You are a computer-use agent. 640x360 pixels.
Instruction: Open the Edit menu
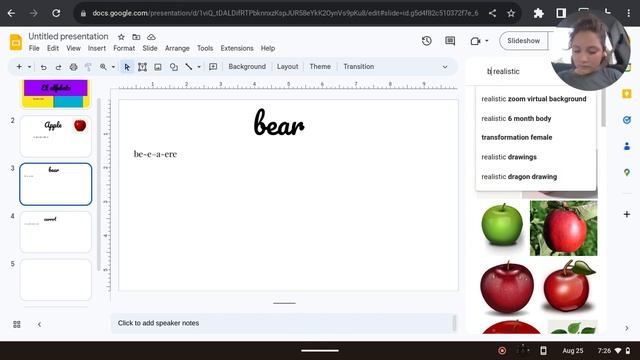[53, 48]
